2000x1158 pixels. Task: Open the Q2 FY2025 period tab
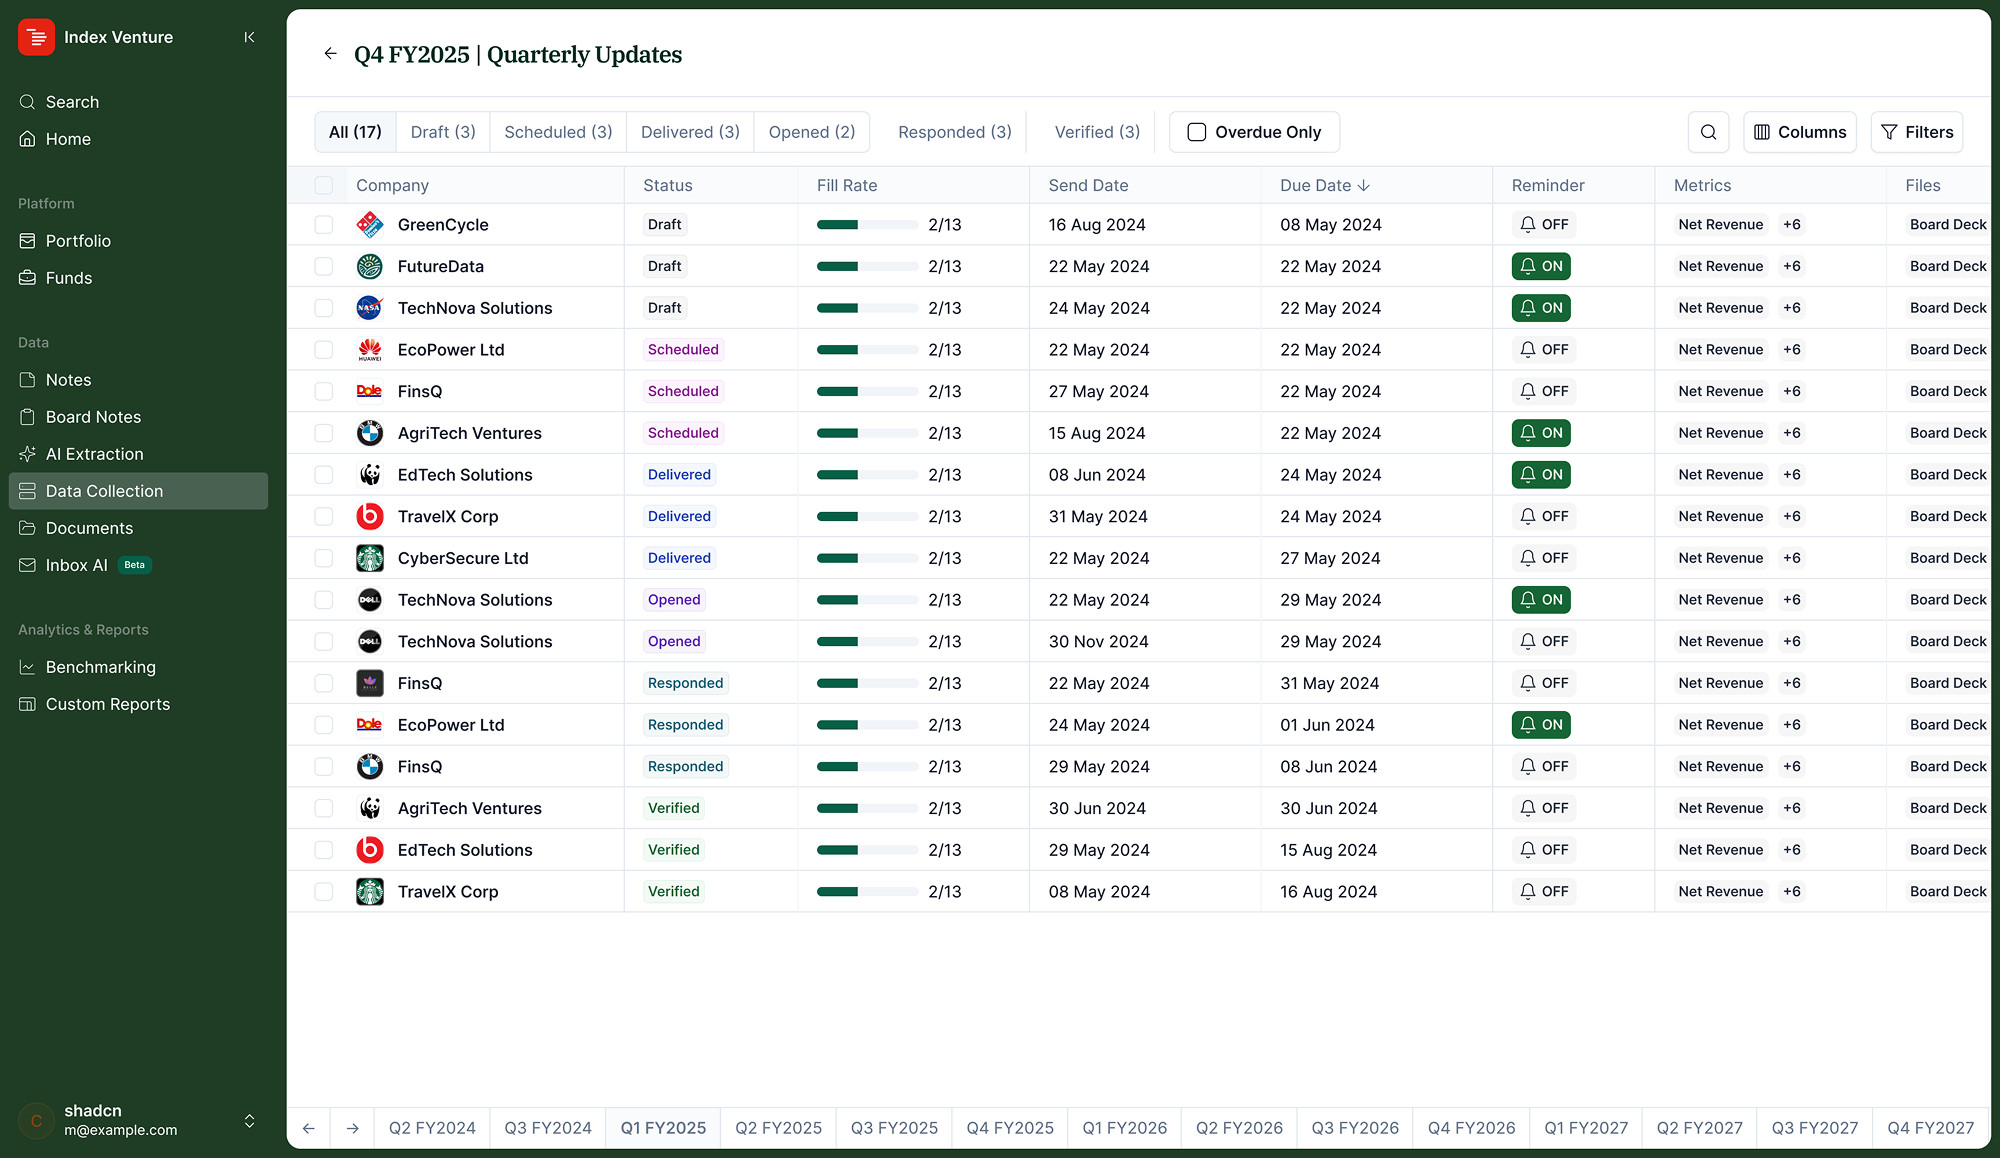pos(778,1128)
